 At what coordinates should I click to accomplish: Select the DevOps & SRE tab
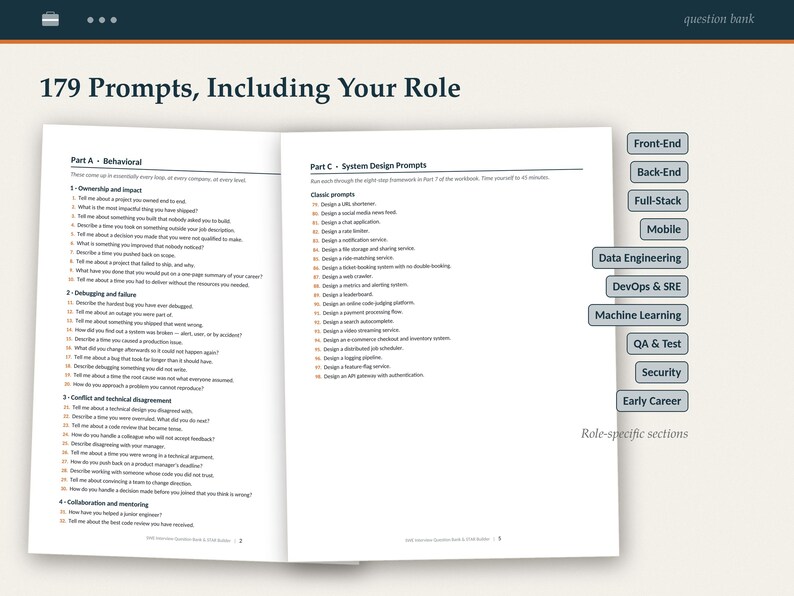(x=647, y=287)
